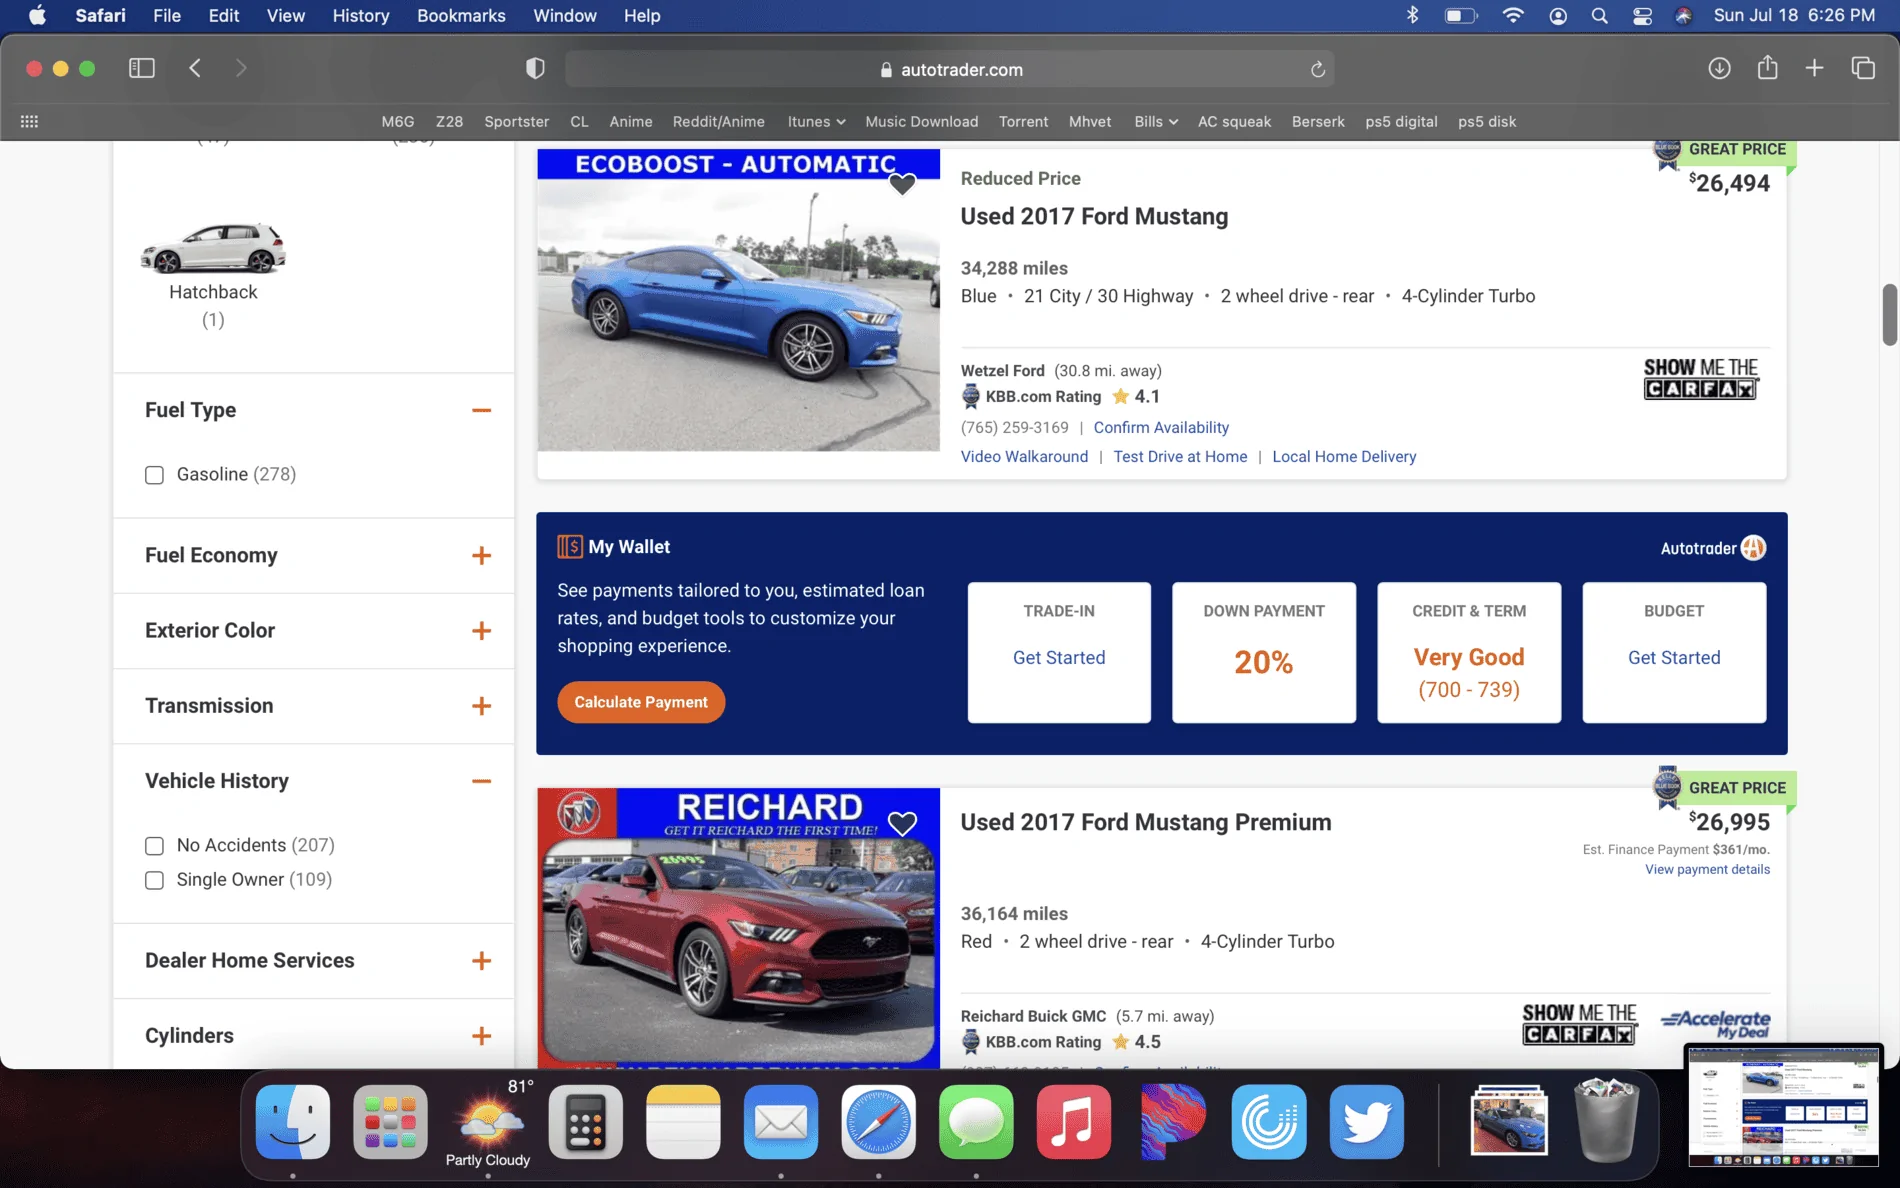The width and height of the screenshot is (1900, 1188).
Task: Open the View menu
Action: pos(286,15)
